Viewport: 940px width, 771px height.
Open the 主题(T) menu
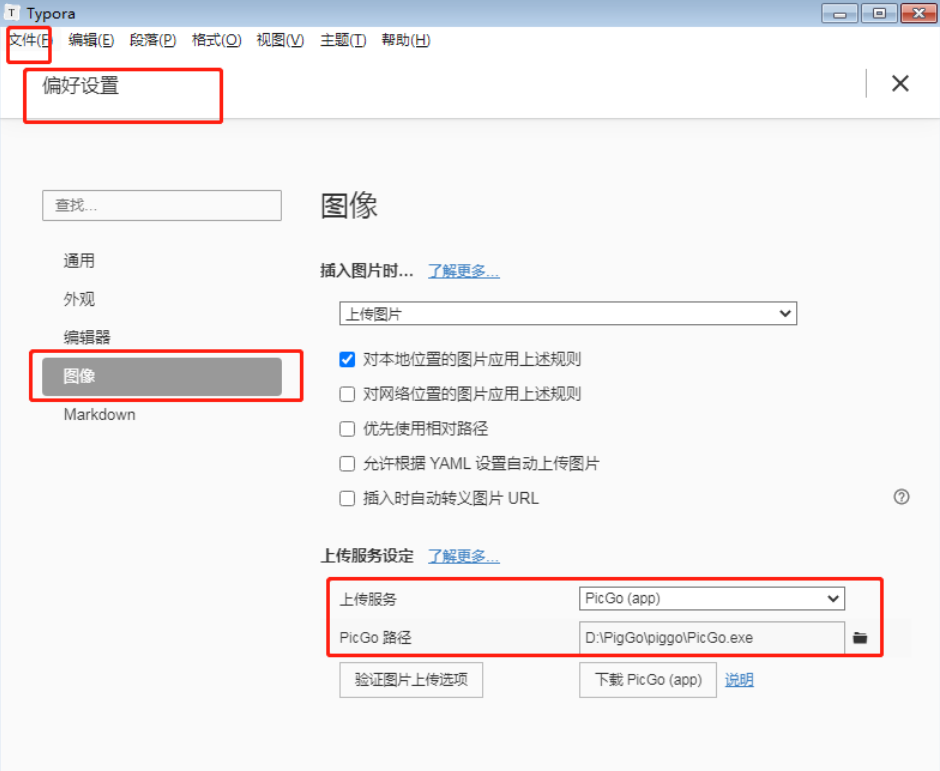pyautogui.click(x=343, y=40)
